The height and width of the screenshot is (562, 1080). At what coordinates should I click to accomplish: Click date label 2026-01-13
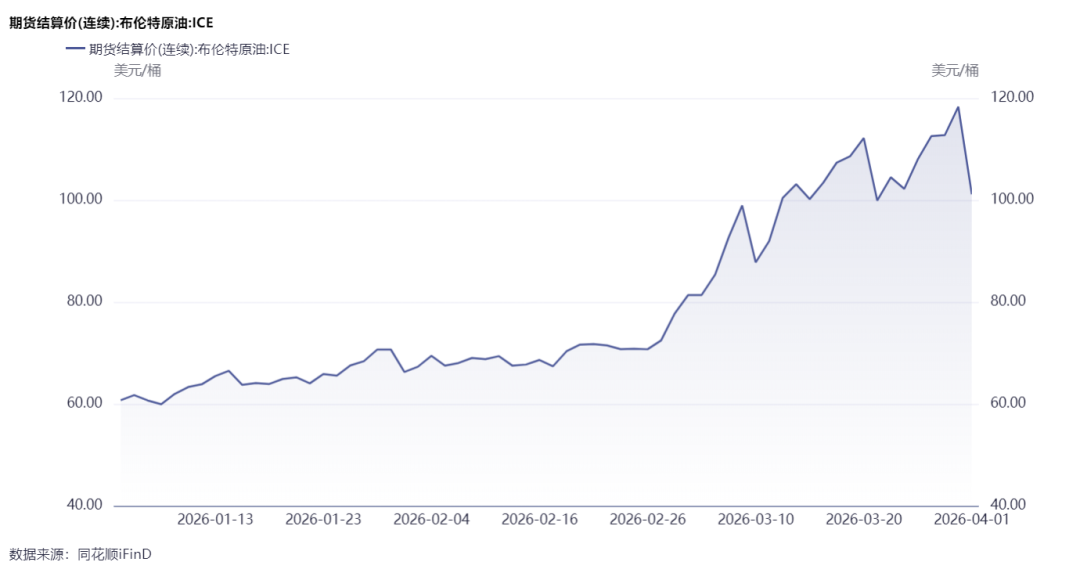pyautogui.click(x=215, y=520)
